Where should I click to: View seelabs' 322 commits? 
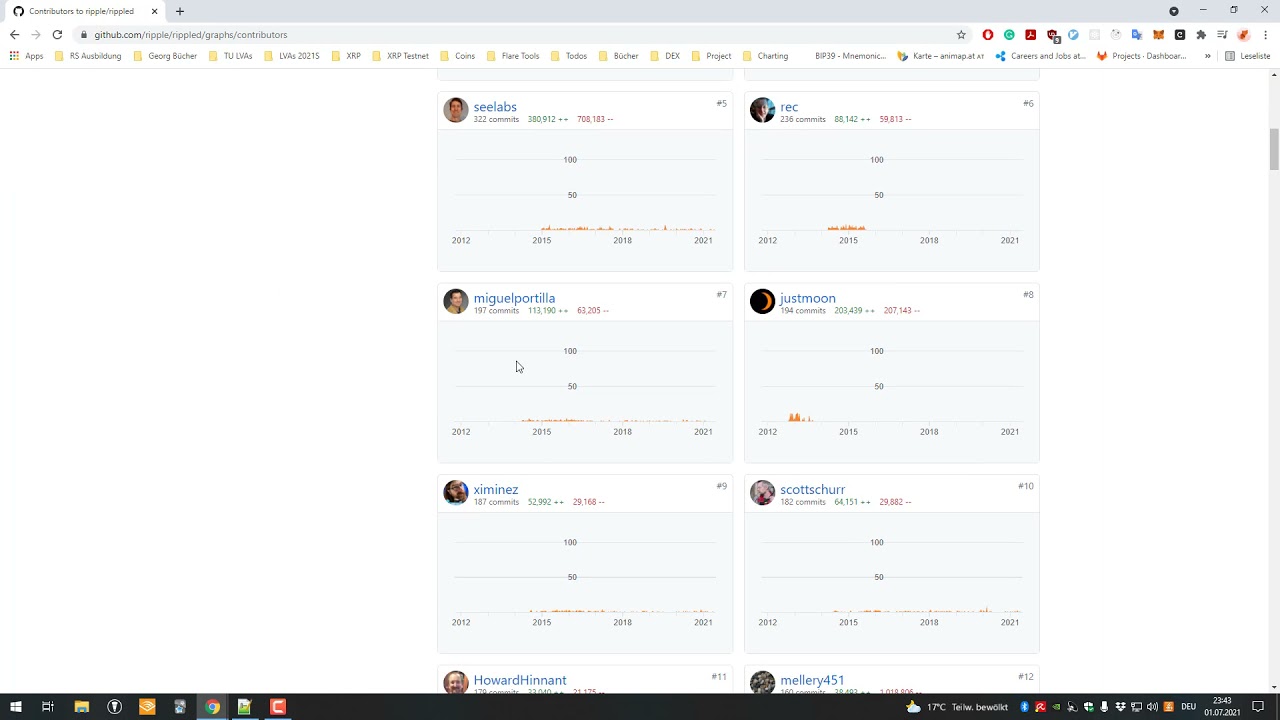(x=496, y=119)
